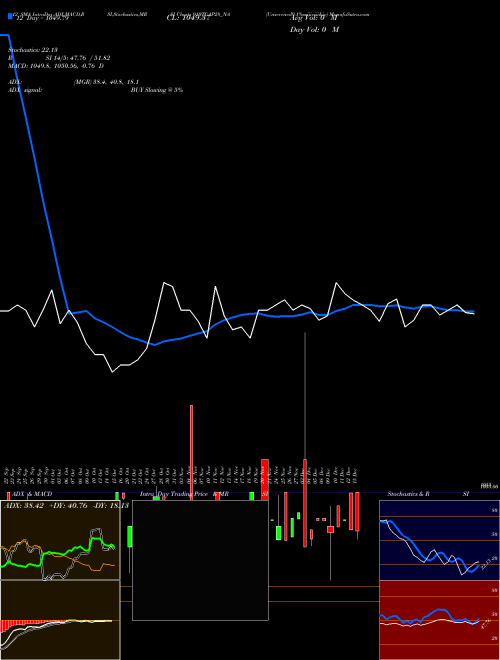Click the 'SI 14/3: 47.76 / 51.82' value

[78, 58]
